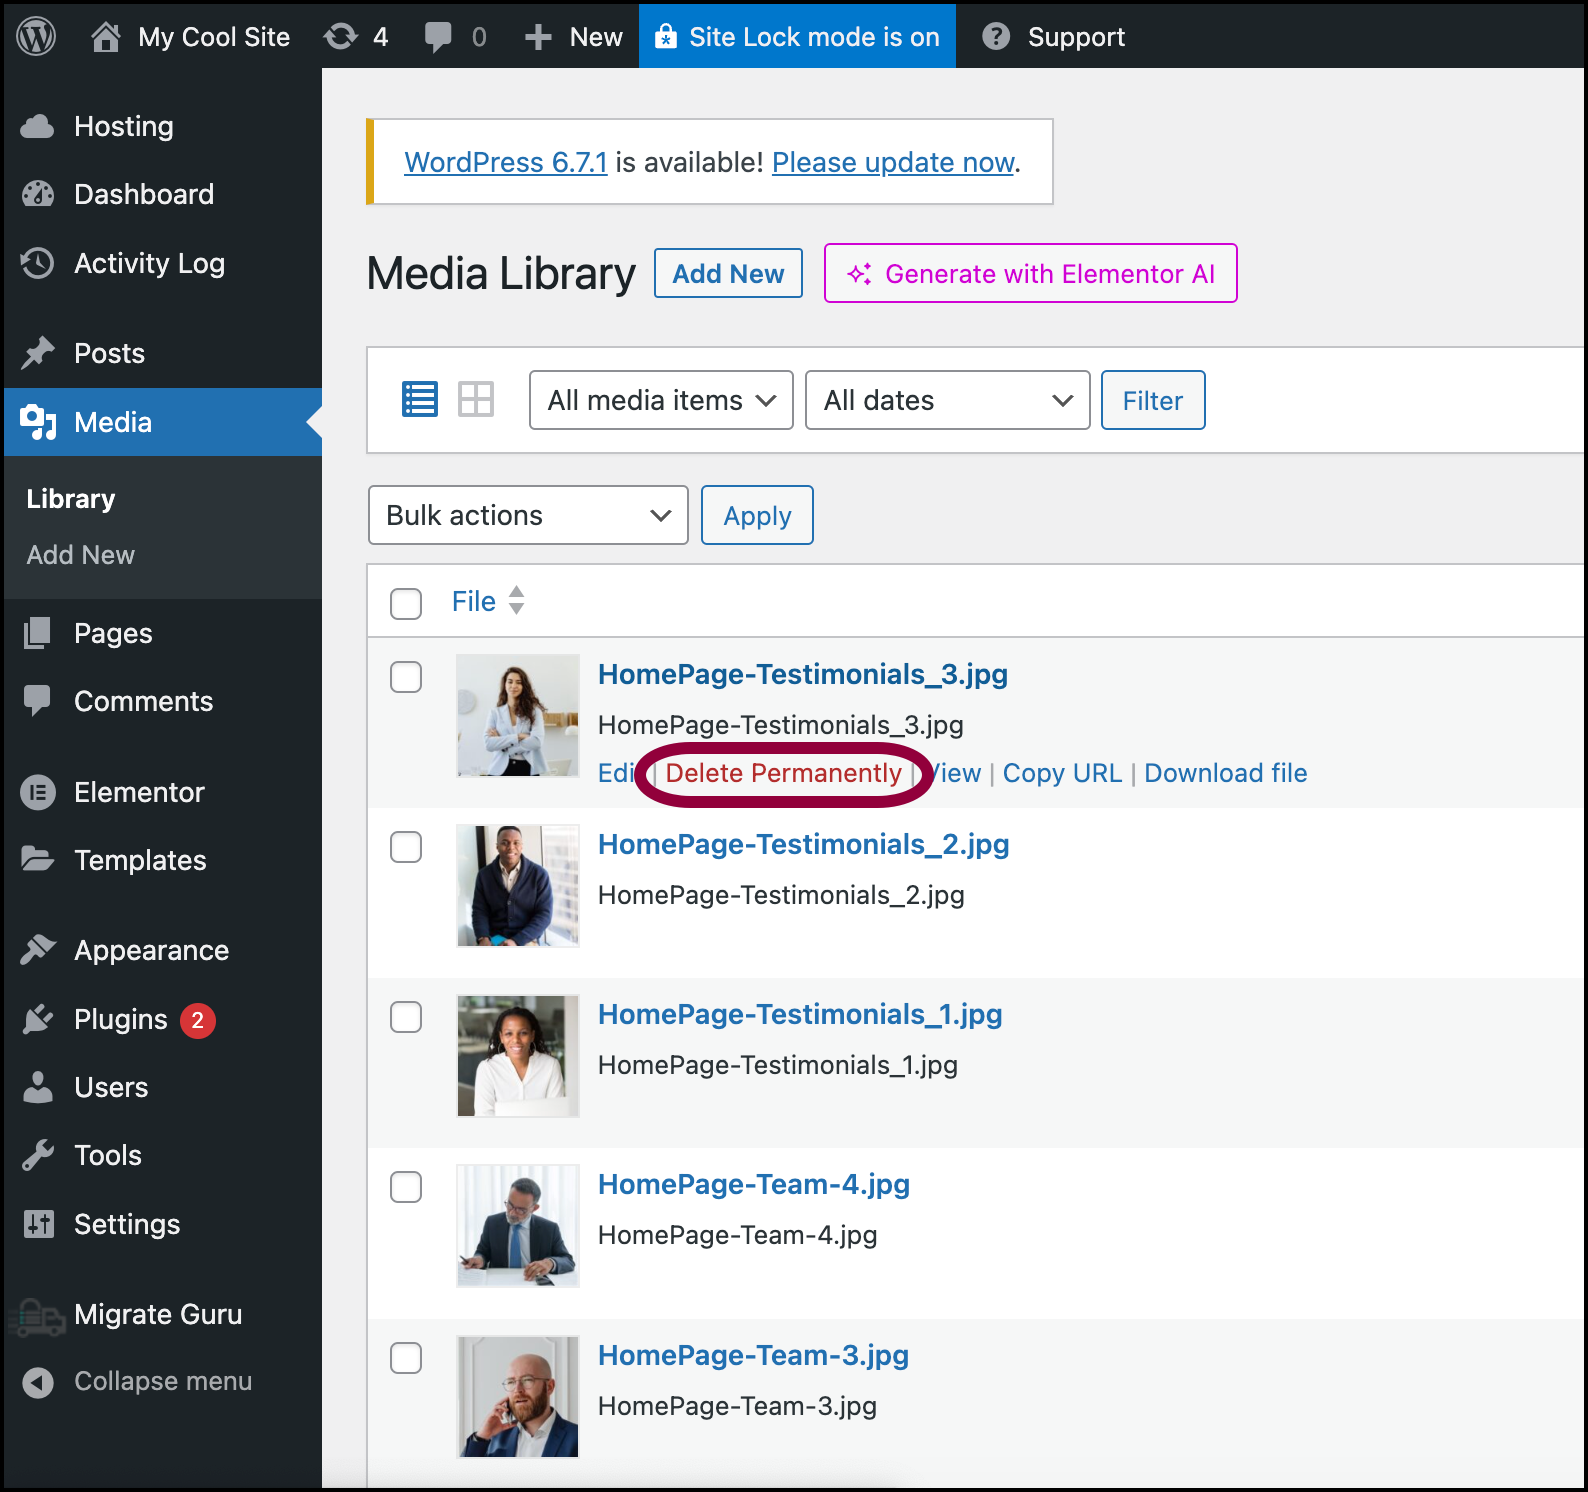Screen dimensions: 1588x1492
Task: Click the Download file link
Action: [1226, 773]
